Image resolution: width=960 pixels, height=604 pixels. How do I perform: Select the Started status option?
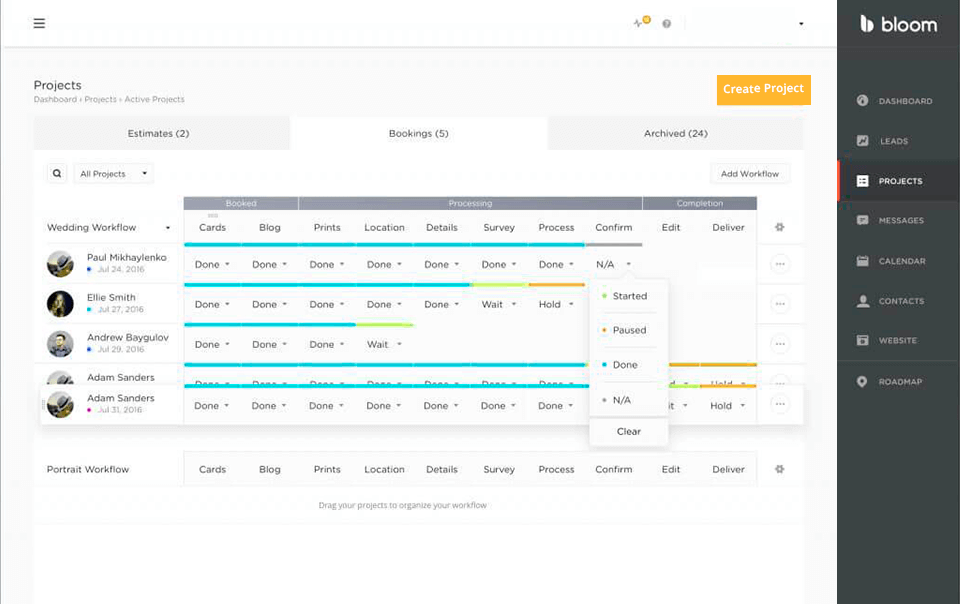[x=629, y=296]
